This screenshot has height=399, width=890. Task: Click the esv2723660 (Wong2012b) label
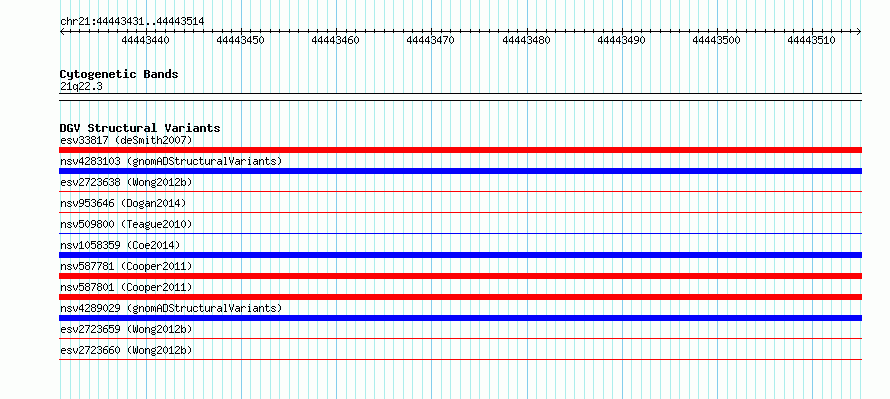coord(126,350)
